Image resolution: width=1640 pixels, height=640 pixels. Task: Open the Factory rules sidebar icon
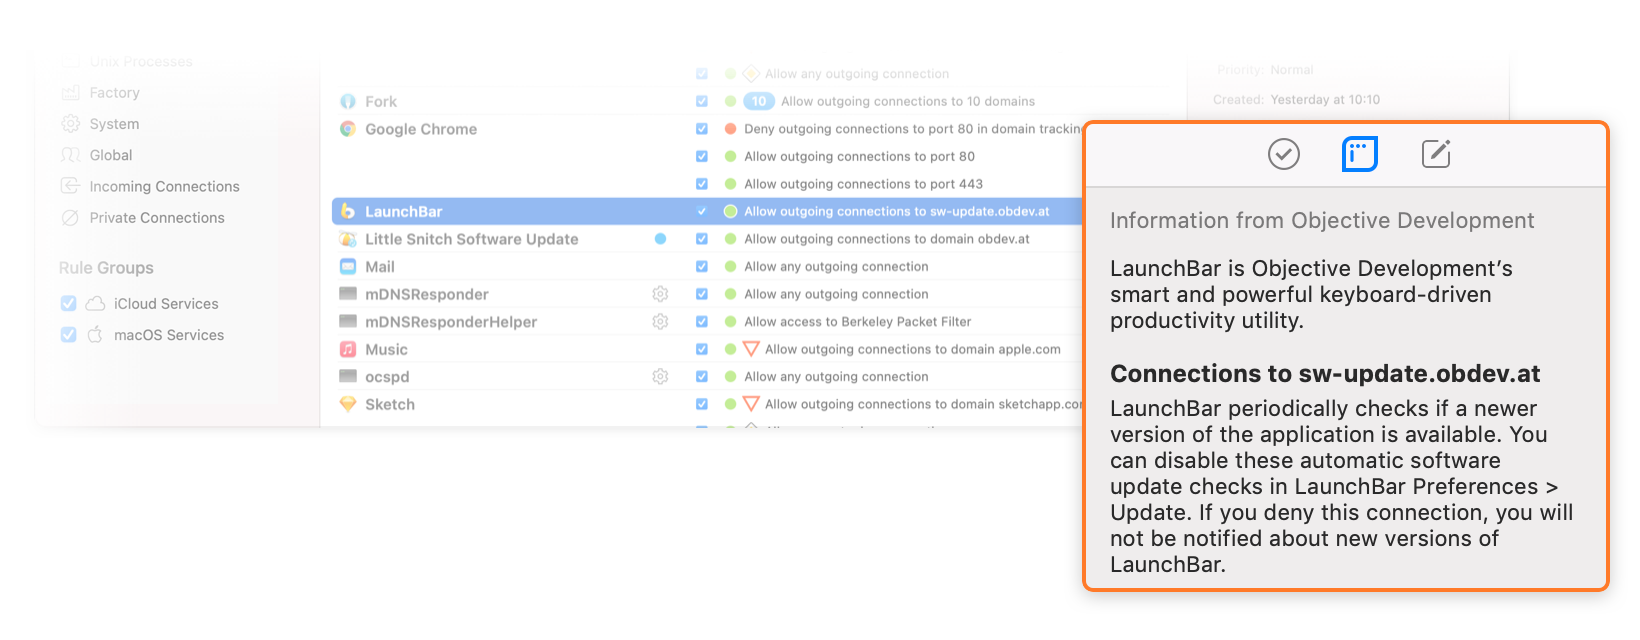click(70, 93)
